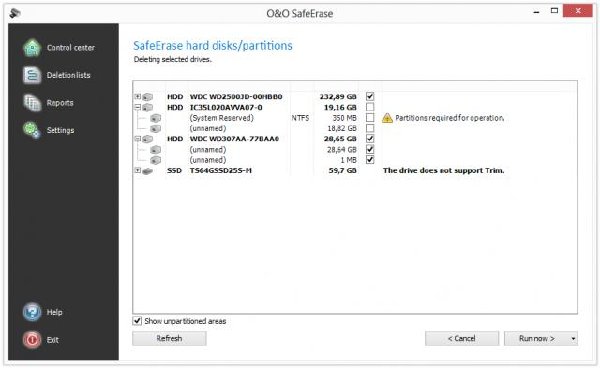Check the IC35L020AVVA07-0 19,16 GB checkbox
The height and width of the screenshot is (368, 600).
[x=370, y=107]
